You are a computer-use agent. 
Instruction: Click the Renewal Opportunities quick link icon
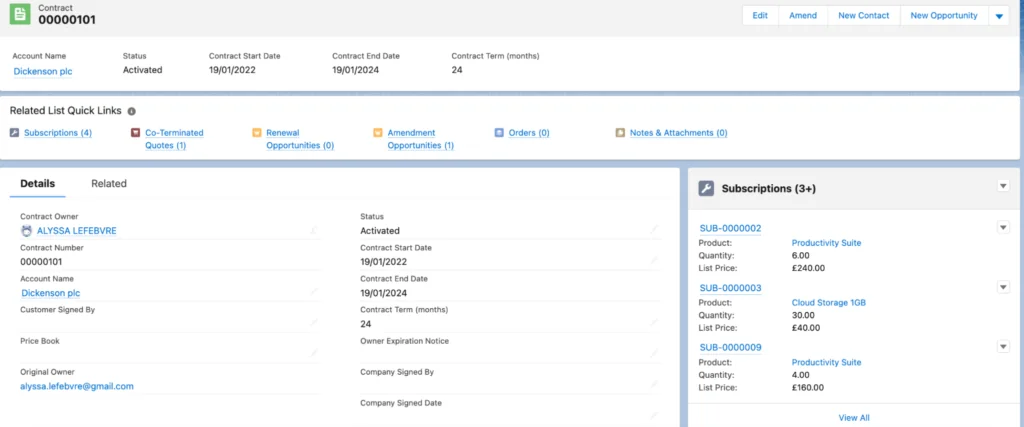(257, 133)
